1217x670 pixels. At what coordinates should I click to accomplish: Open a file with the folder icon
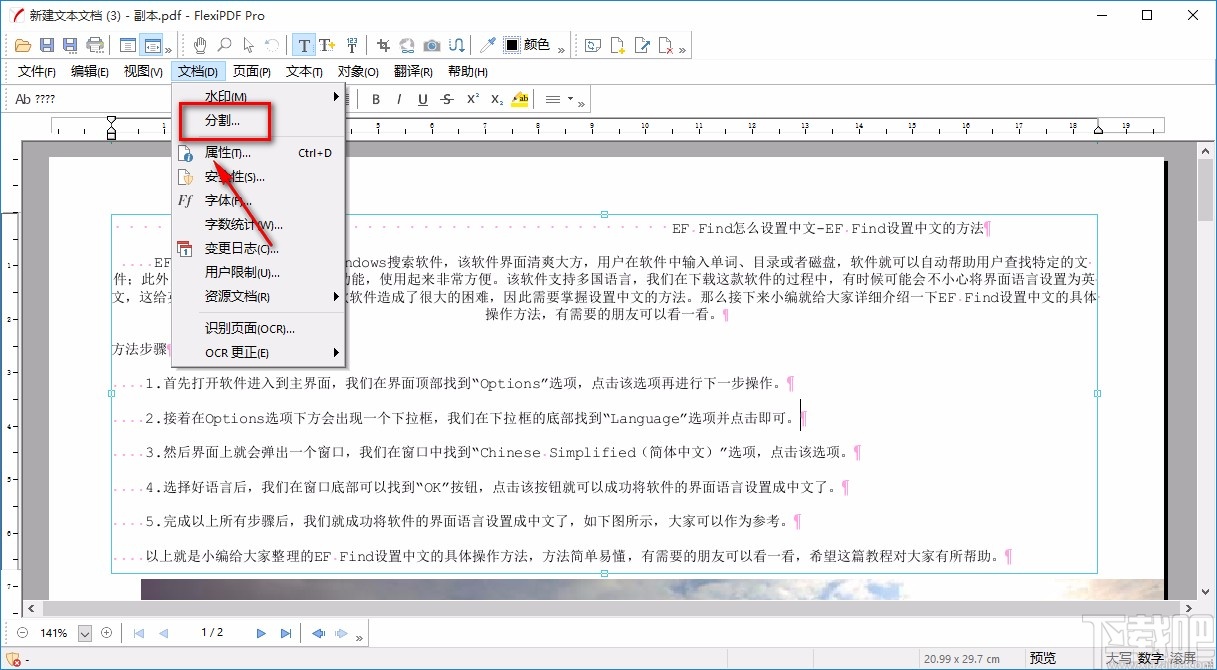pos(23,45)
